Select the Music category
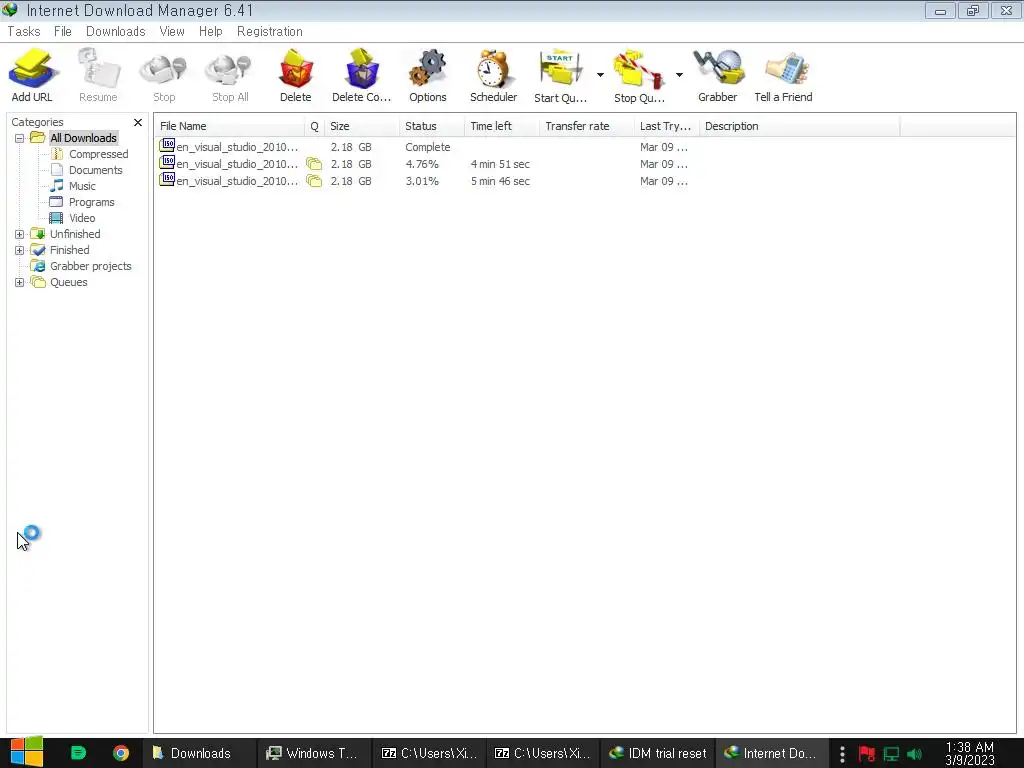Viewport: 1024px width, 768px height. [x=82, y=186]
